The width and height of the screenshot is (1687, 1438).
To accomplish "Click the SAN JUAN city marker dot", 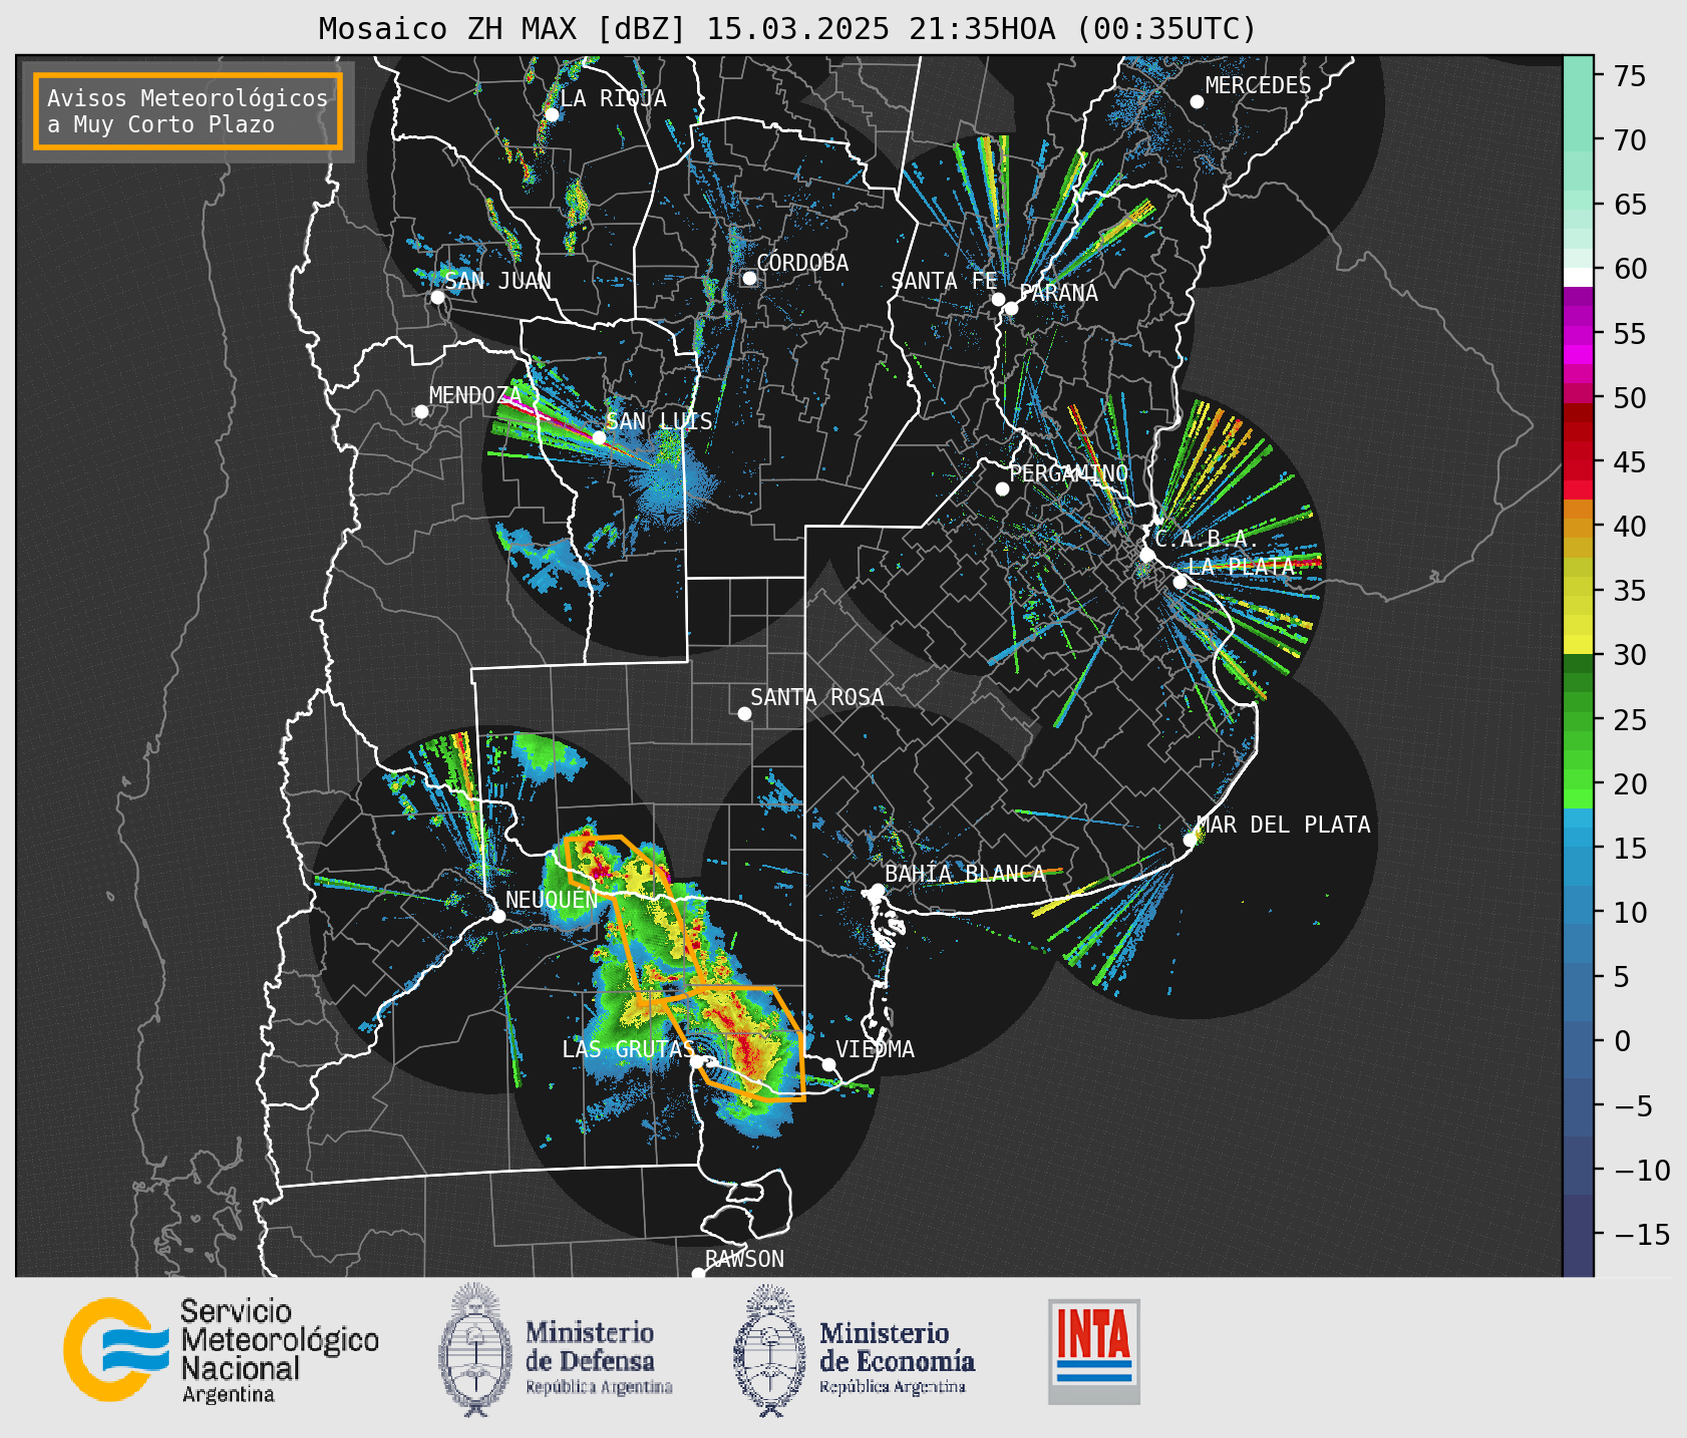I will (437, 297).
